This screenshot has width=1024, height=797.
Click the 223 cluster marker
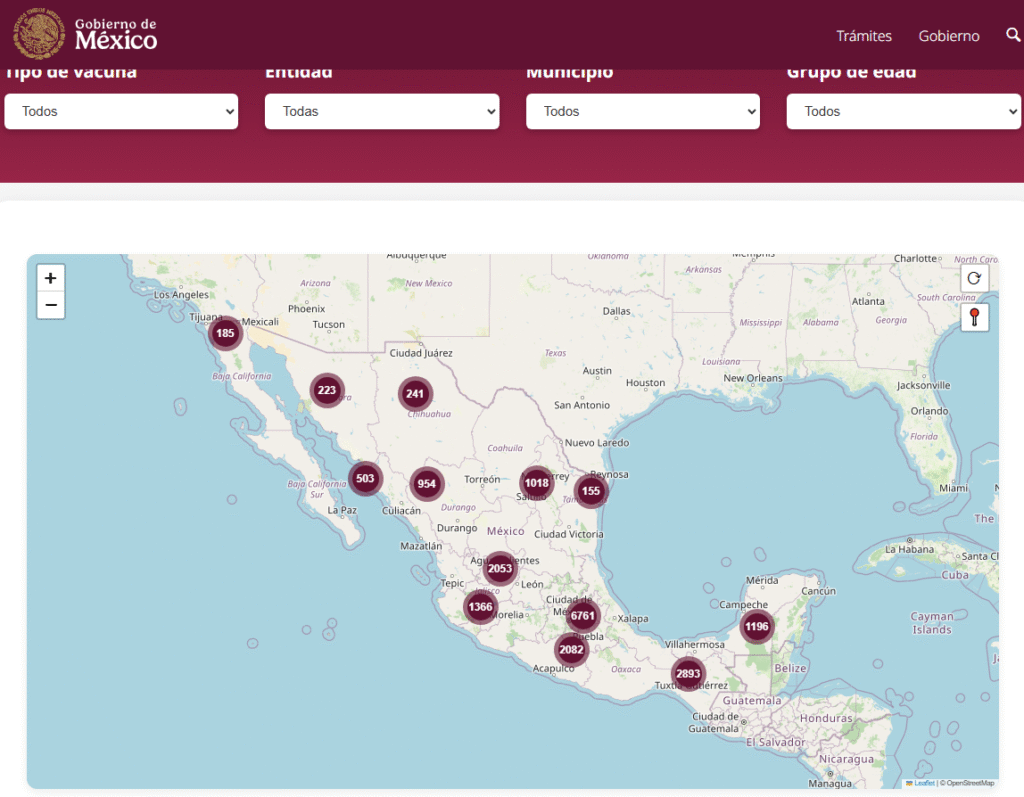(326, 390)
